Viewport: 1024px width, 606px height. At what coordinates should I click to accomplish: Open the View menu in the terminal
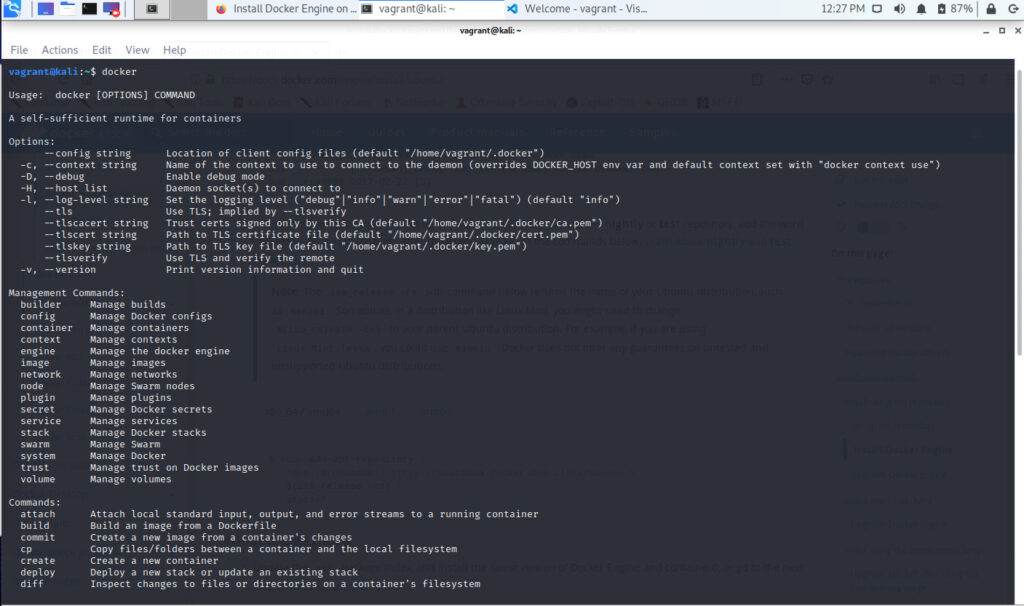pos(137,49)
